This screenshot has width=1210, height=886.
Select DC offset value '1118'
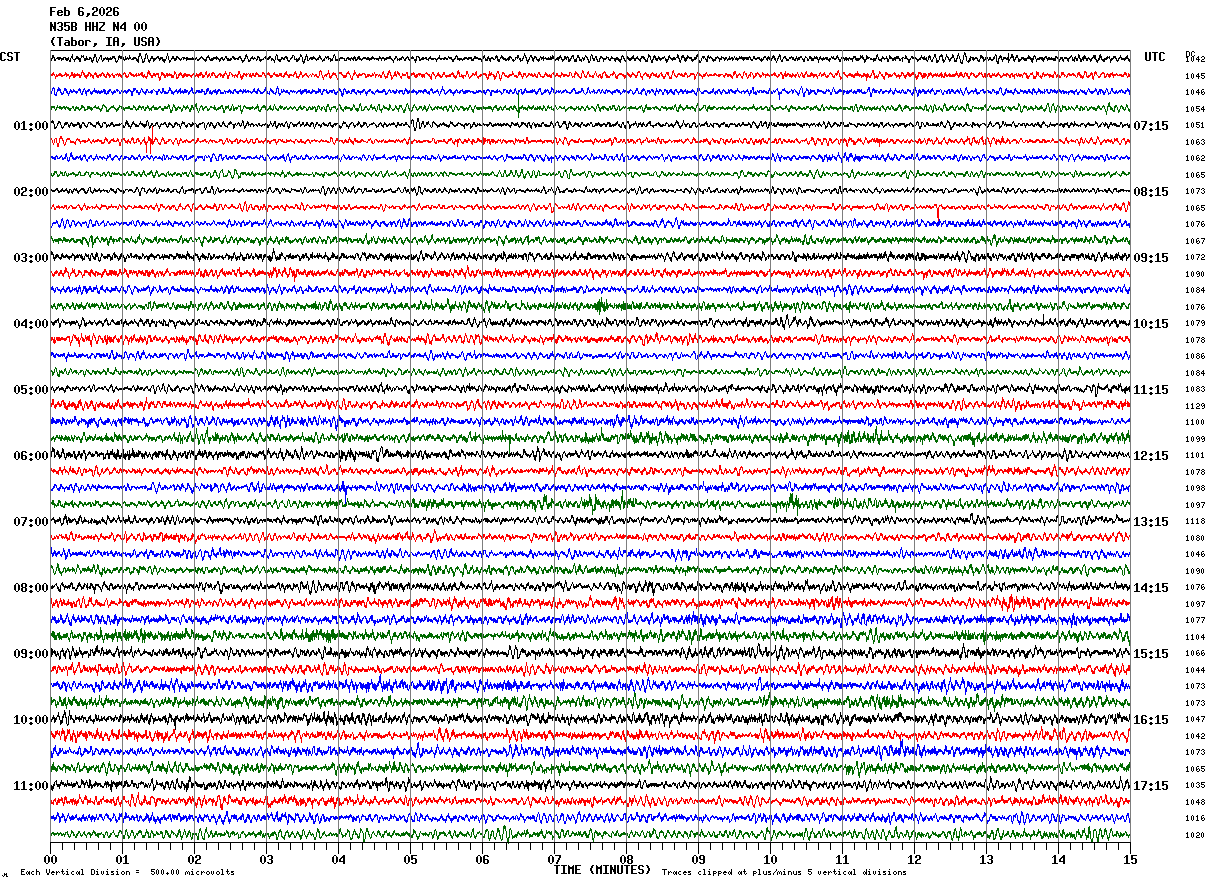(1195, 522)
